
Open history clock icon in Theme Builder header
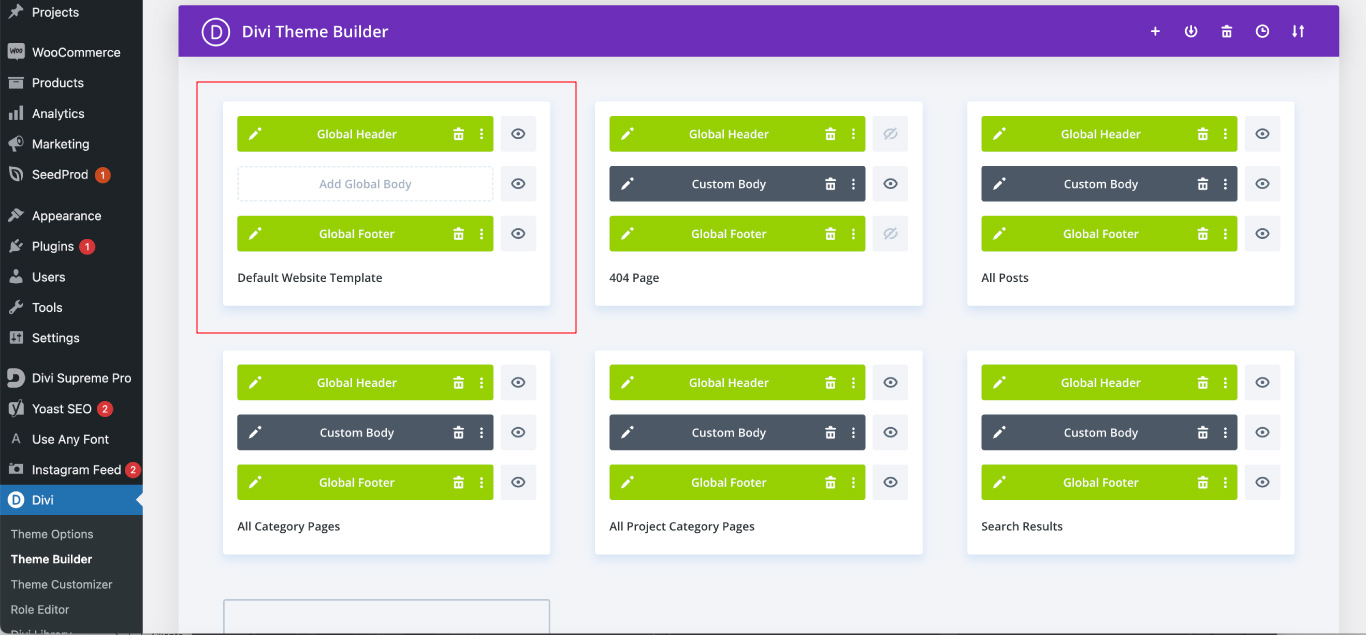1263,31
